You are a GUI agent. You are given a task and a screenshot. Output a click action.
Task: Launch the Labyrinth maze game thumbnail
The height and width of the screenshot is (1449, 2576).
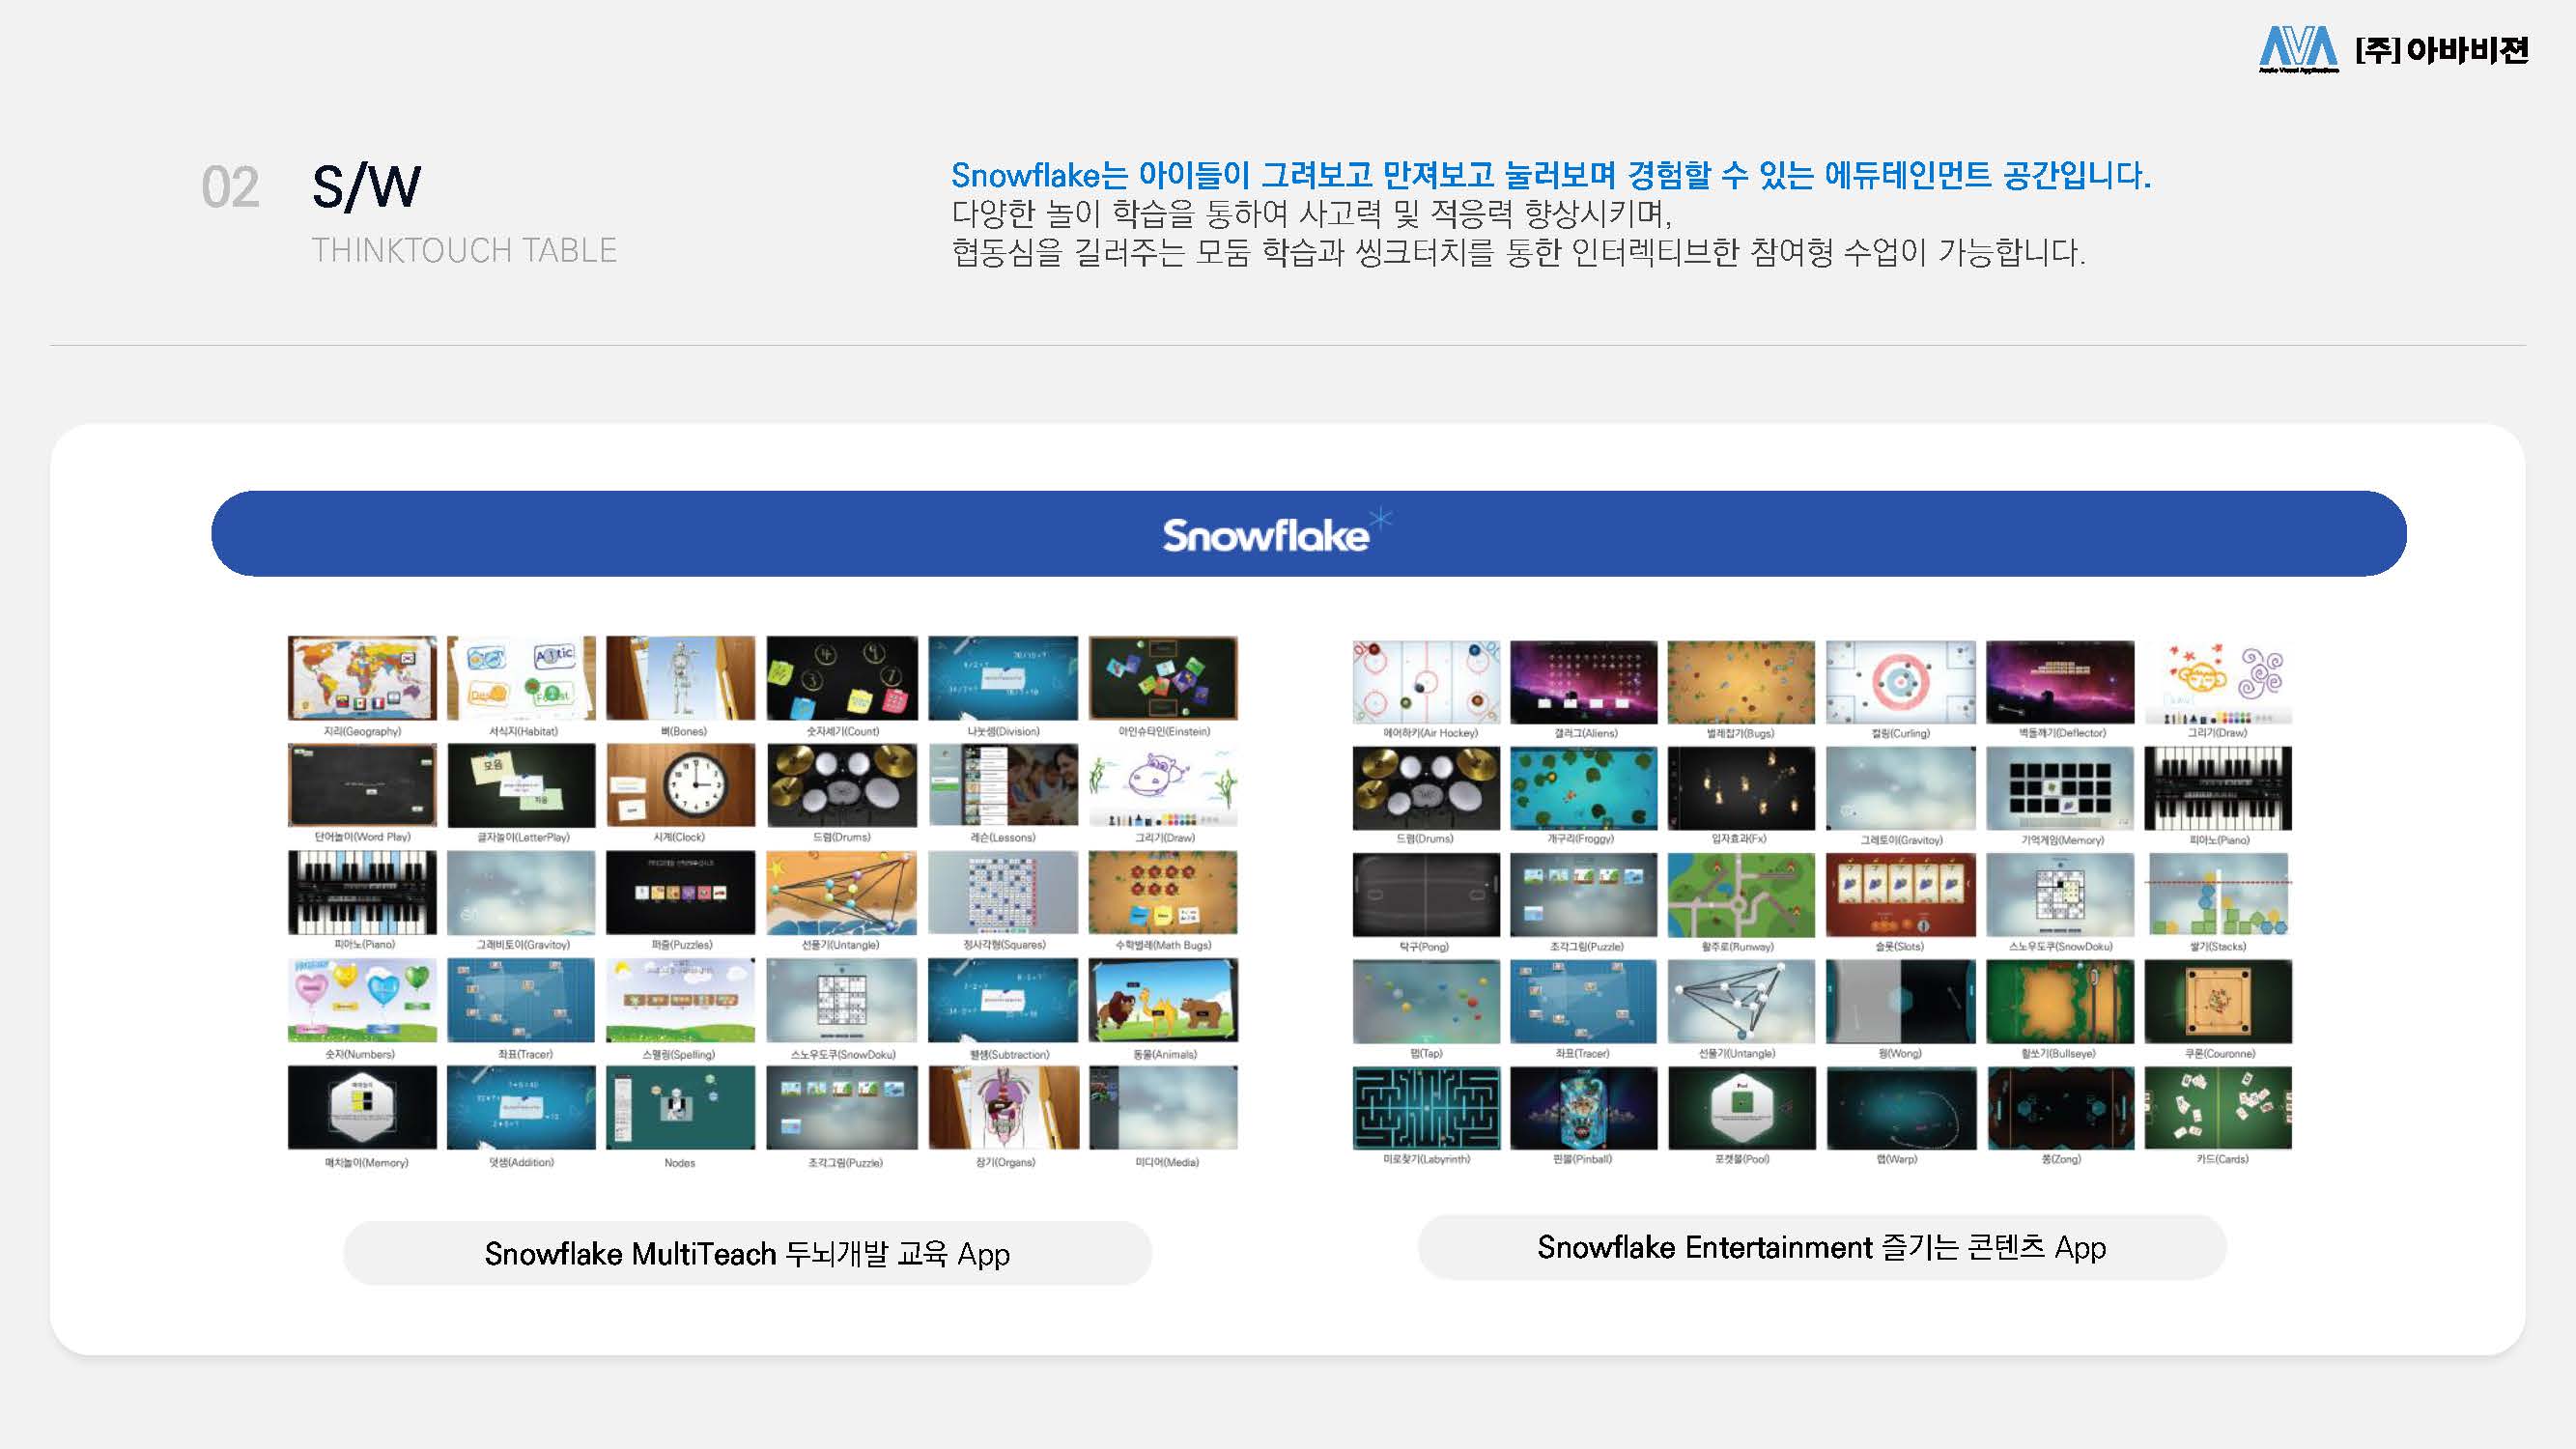1426,1108
